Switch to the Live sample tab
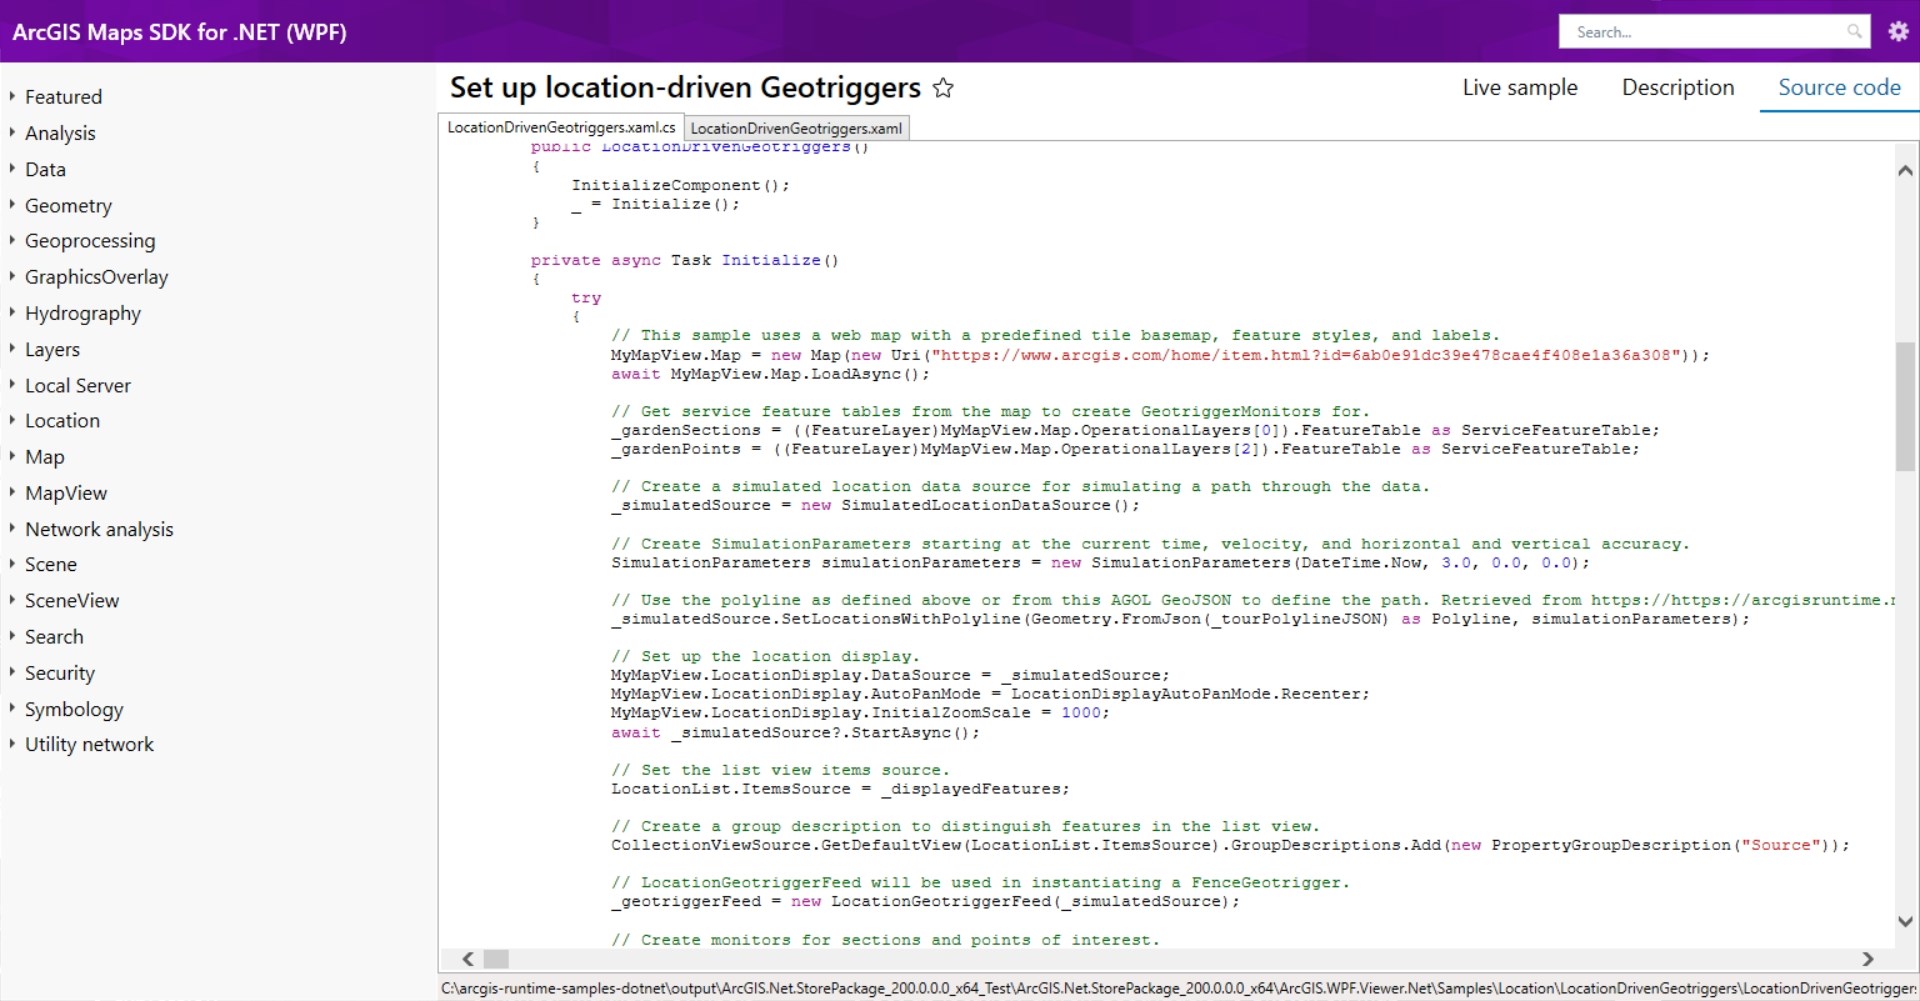The height and width of the screenshot is (1001, 1920). pos(1520,88)
